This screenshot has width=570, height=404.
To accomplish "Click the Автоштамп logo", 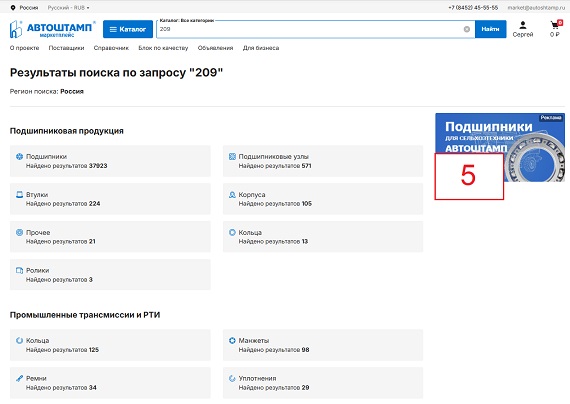I will coord(52,29).
